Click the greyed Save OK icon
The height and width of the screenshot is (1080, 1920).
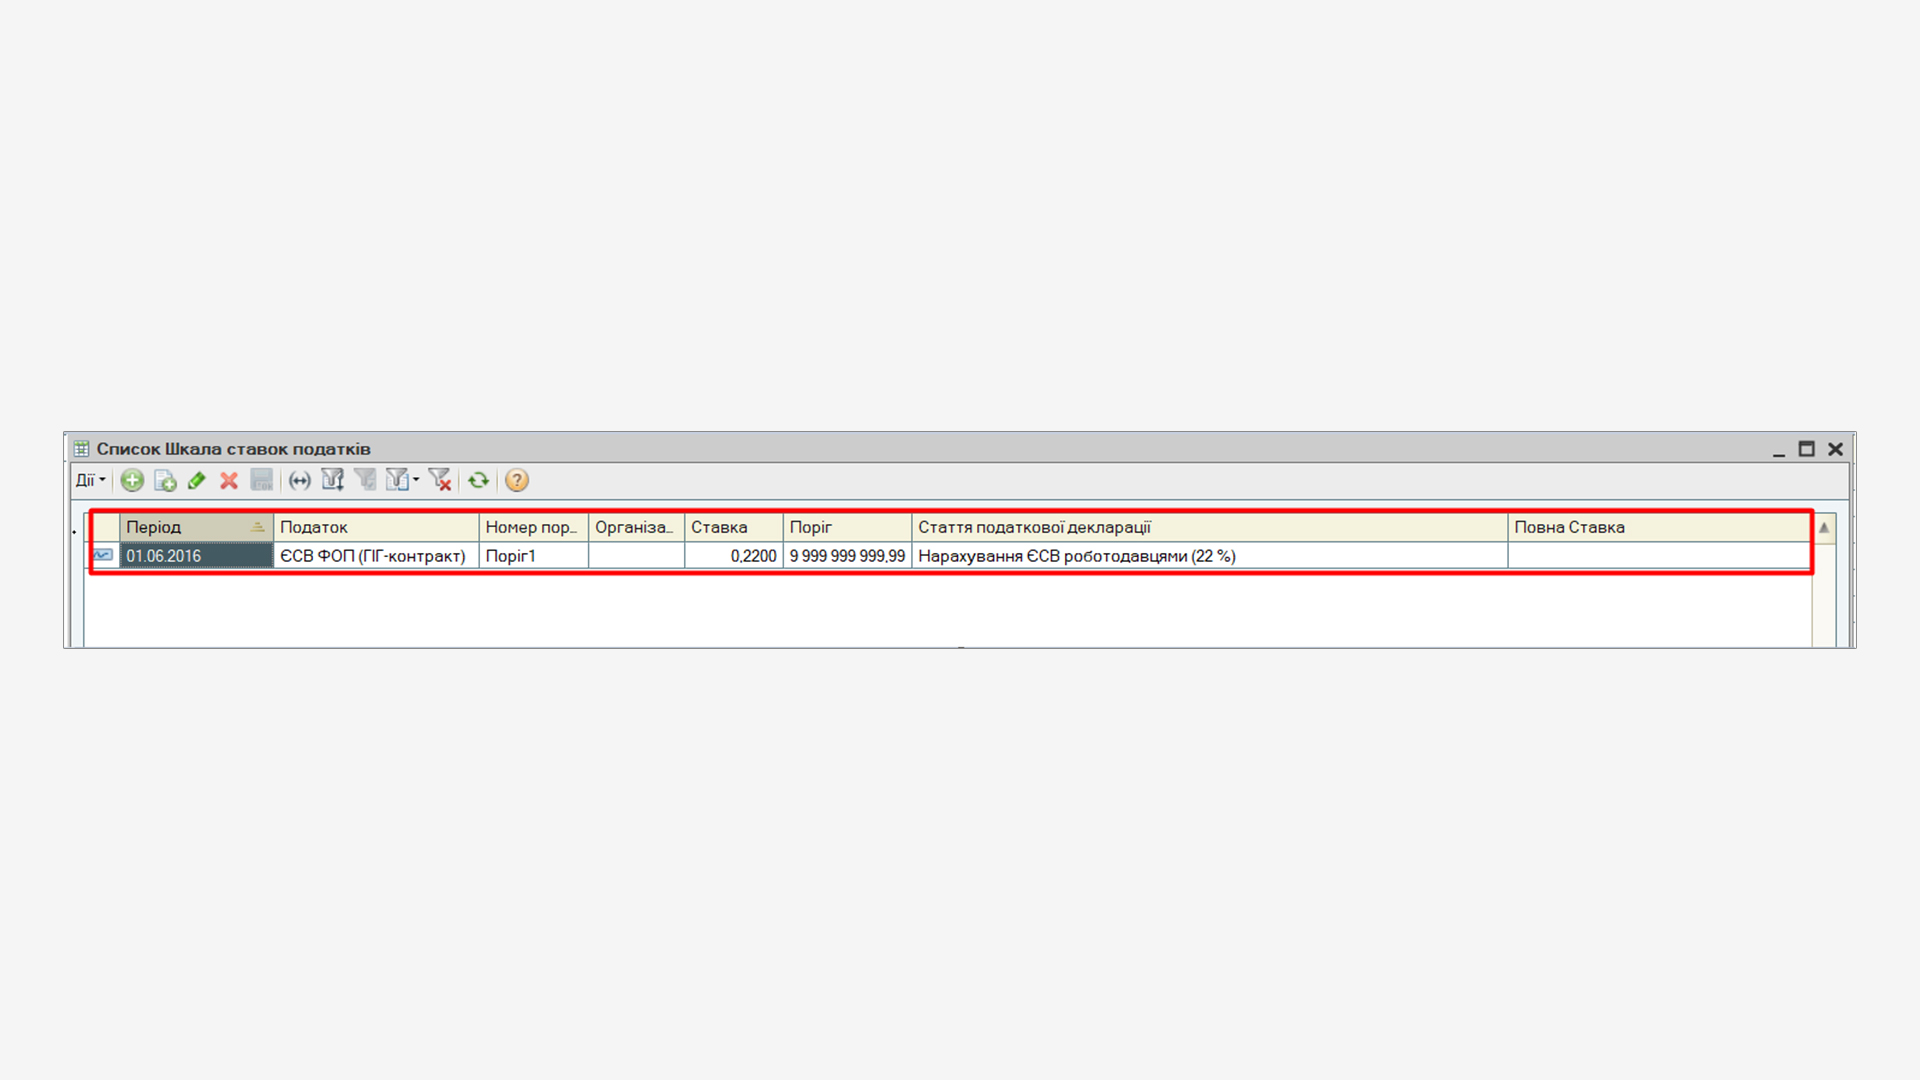[x=262, y=481]
